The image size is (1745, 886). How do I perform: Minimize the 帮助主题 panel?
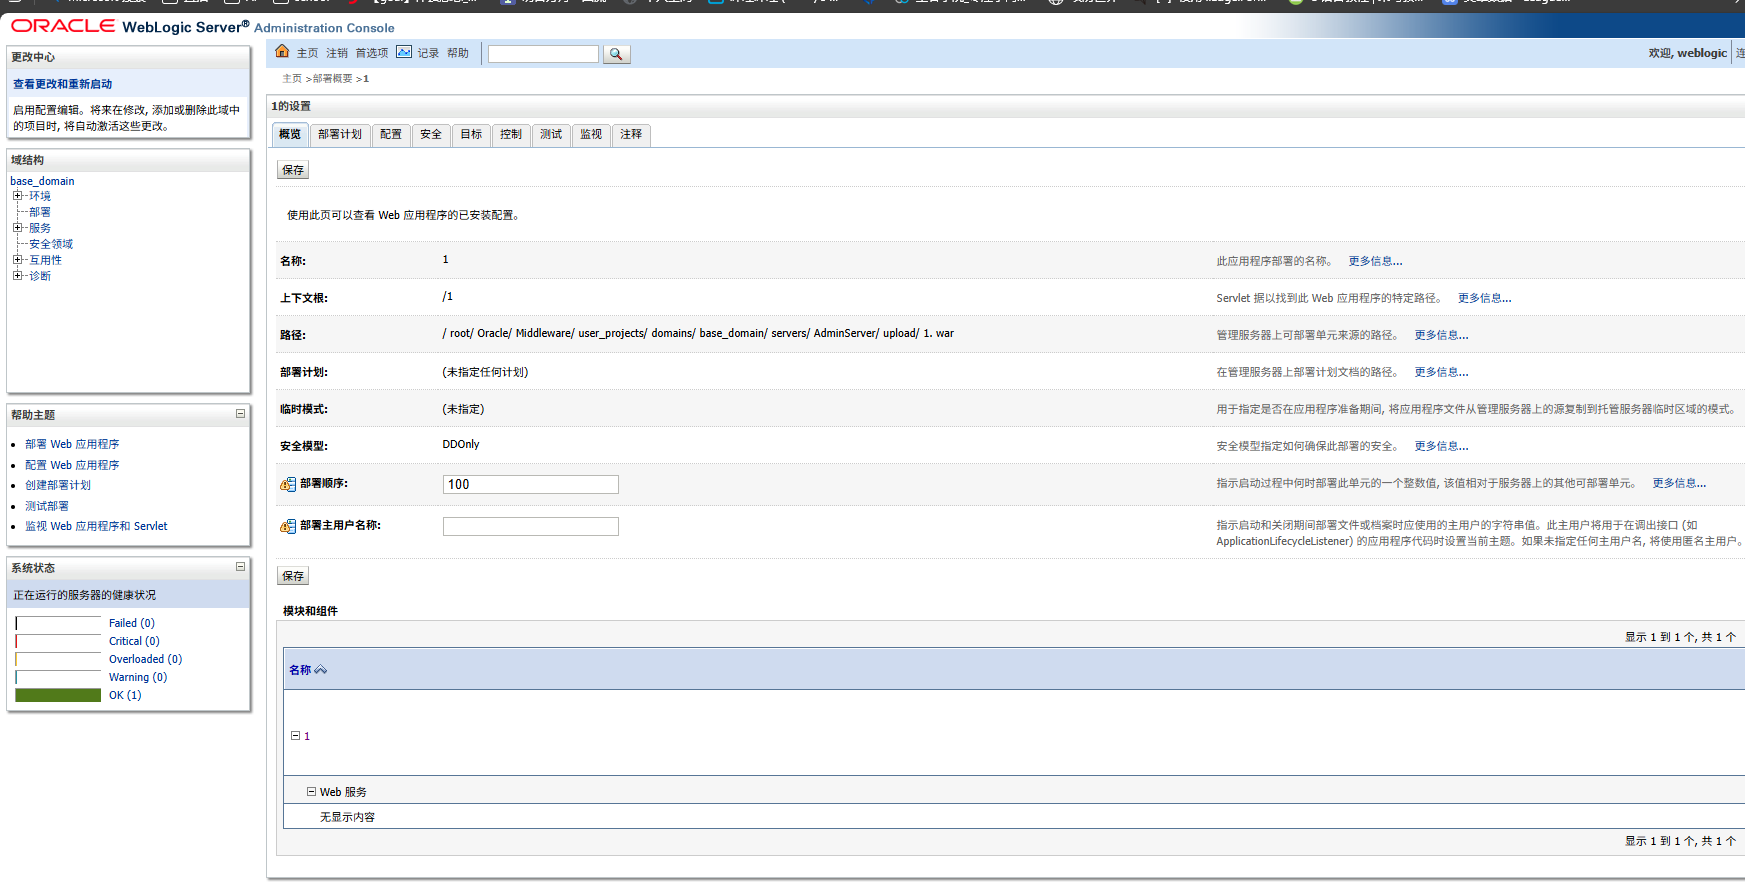(x=240, y=414)
